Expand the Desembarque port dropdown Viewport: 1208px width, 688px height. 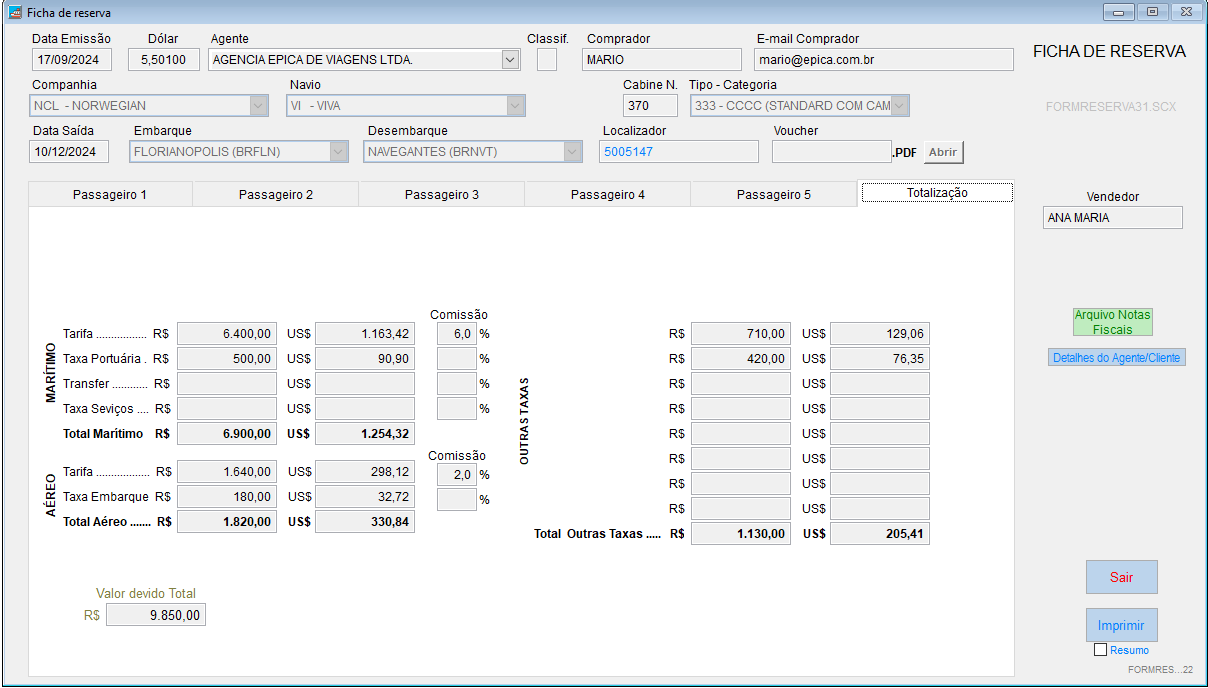pyautogui.click(x=572, y=152)
